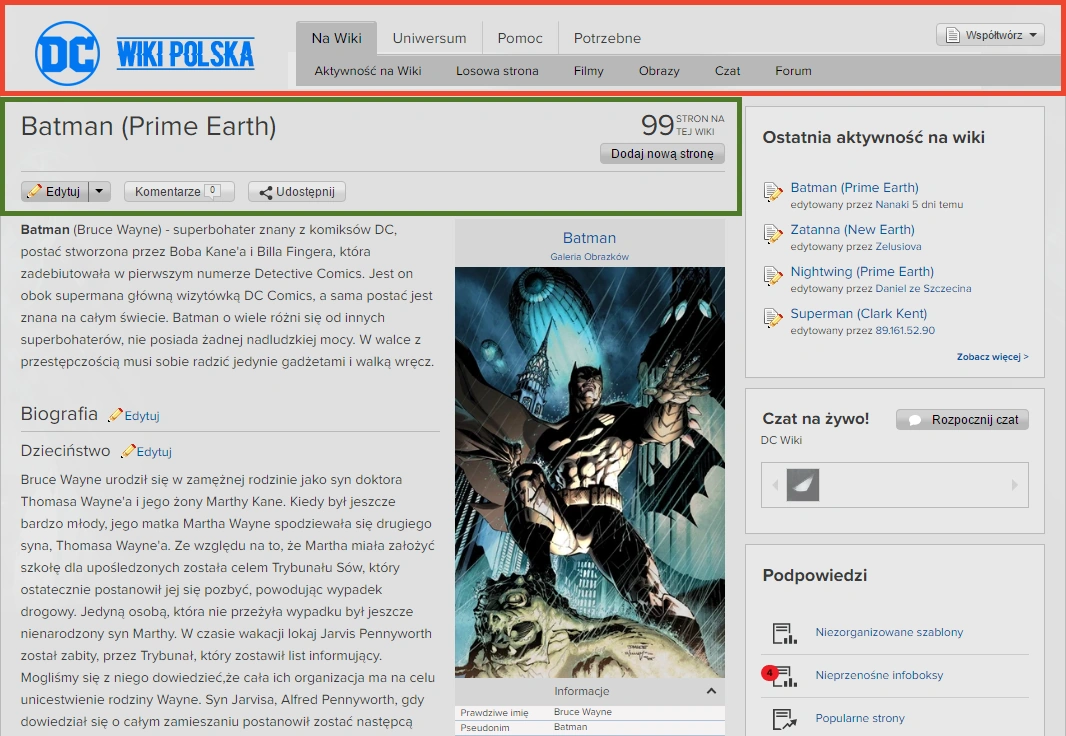The image size is (1066, 736).
Task: Click the share icon on Udostępnij
Action: 265,192
